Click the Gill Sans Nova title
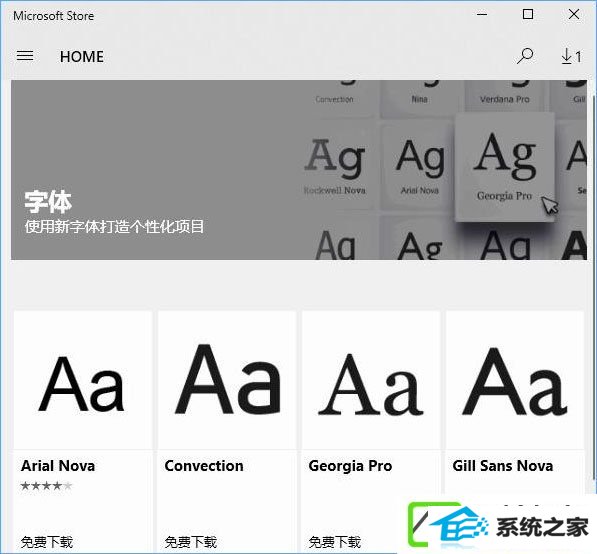Screen dimensions: 597x554 pos(503,466)
